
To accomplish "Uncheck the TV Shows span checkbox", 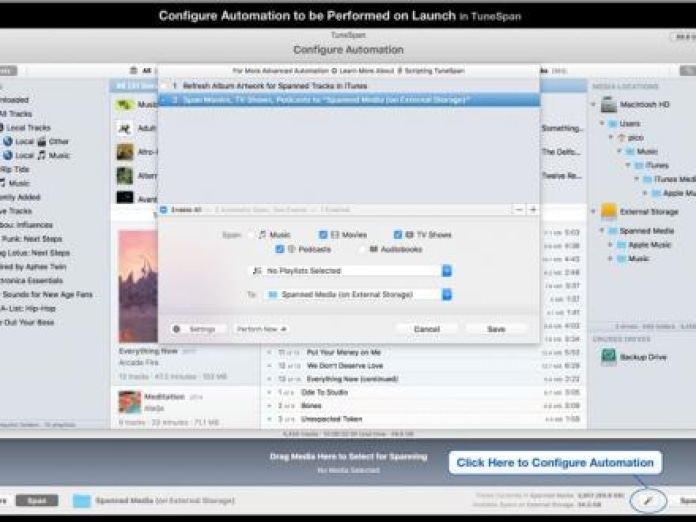I will [398, 234].
